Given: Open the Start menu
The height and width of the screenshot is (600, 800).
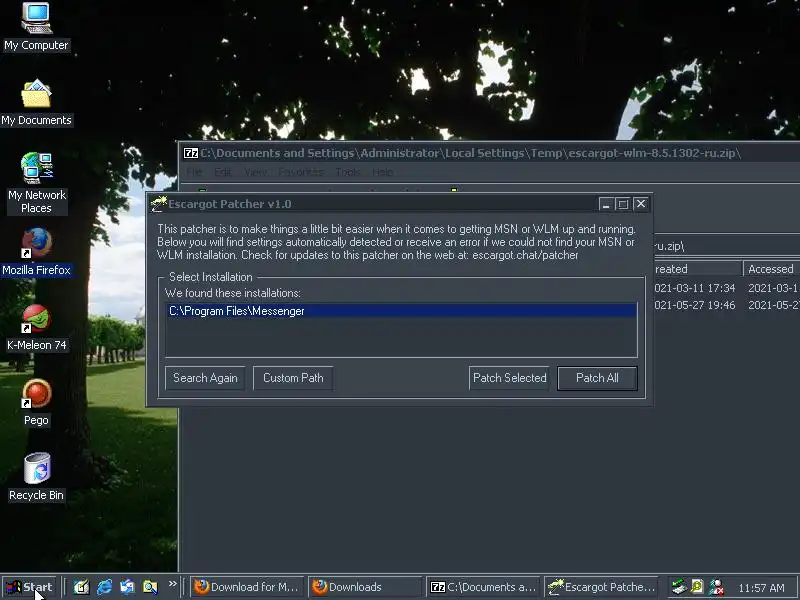Looking at the screenshot, I should pos(30,587).
